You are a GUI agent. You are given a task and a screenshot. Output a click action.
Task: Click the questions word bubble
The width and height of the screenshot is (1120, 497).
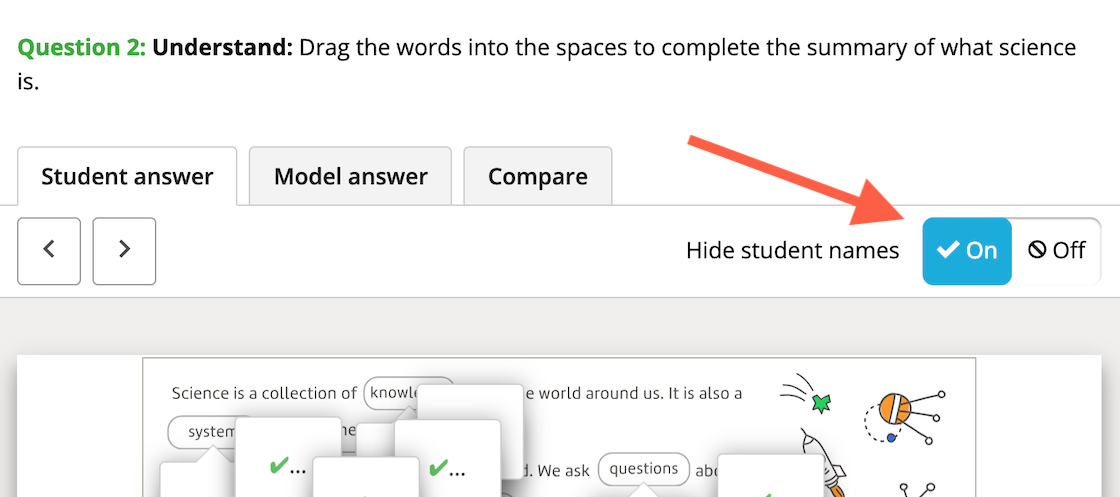click(x=644, y=469)
